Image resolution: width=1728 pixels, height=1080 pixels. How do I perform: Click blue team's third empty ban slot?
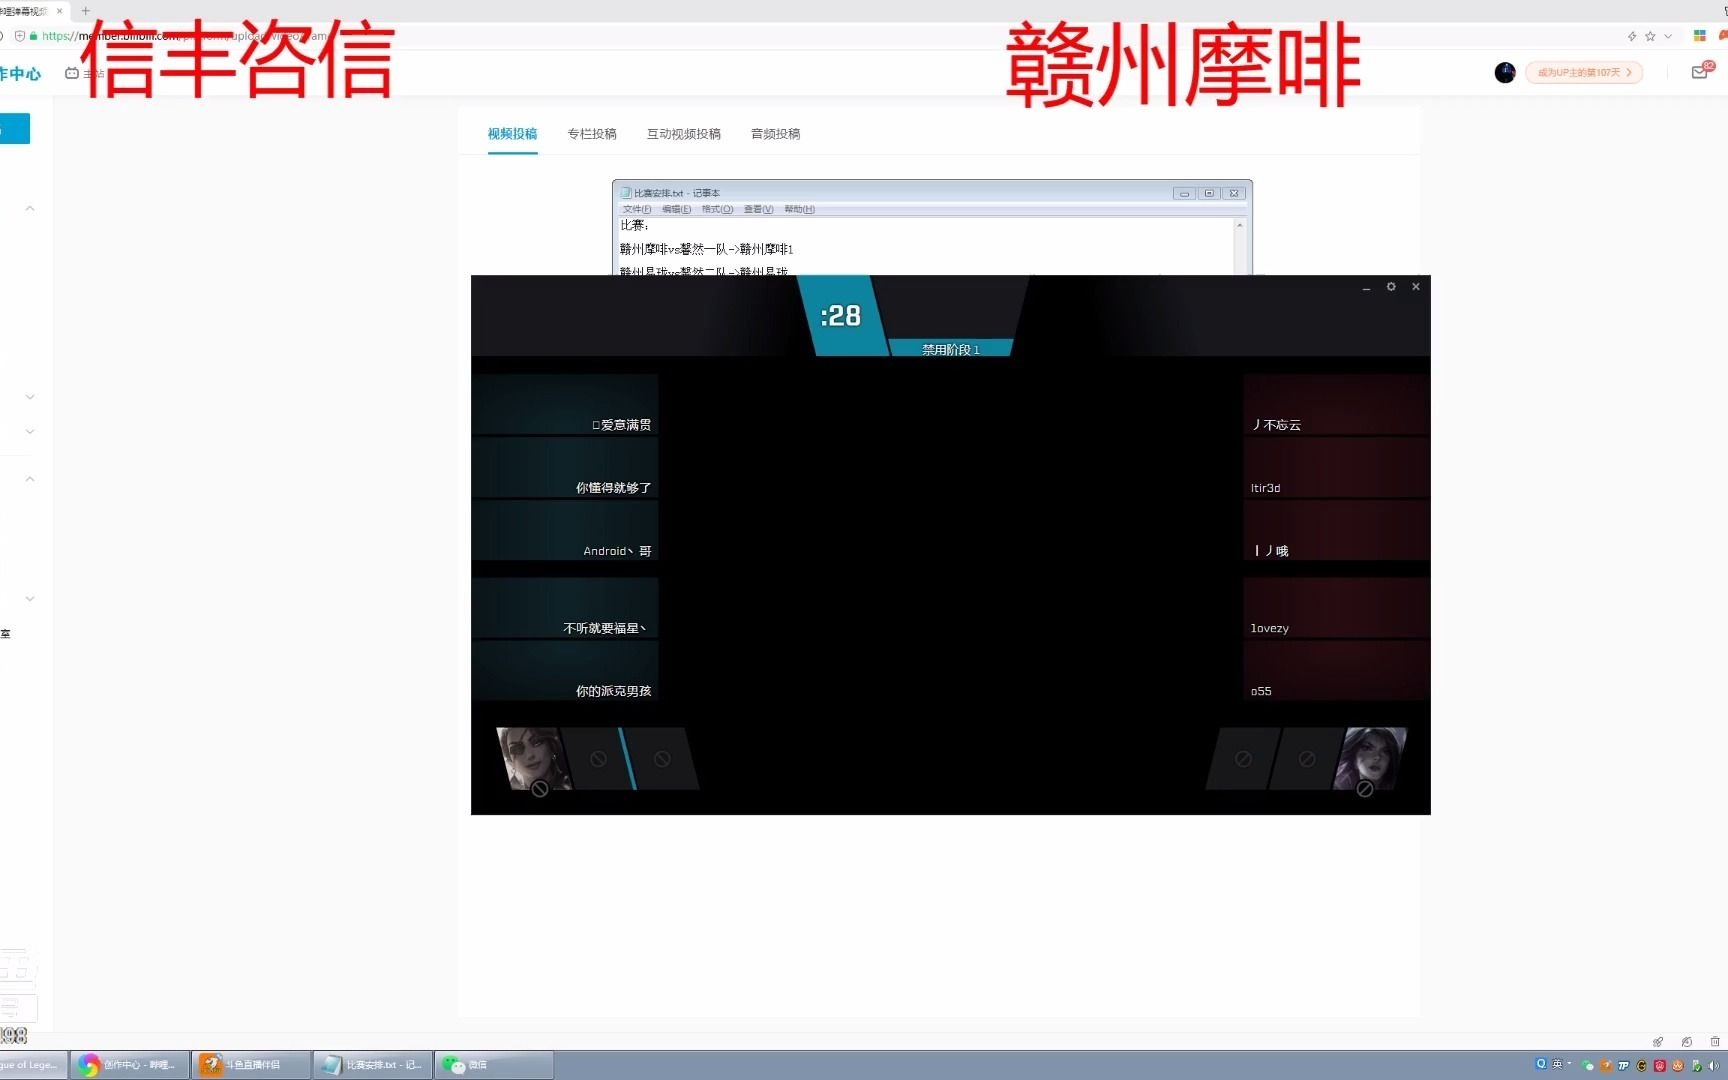(662, 759)
